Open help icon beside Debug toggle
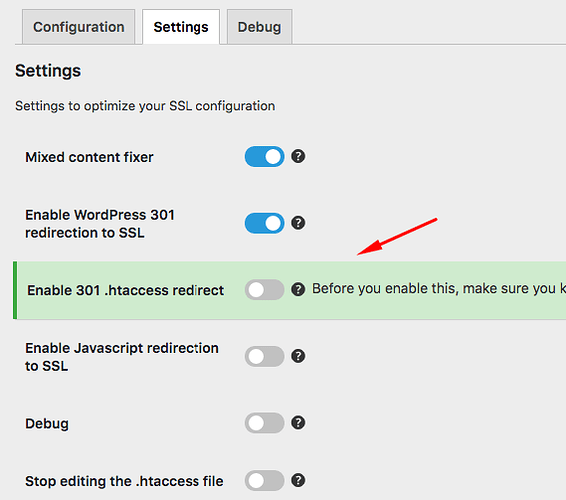 coord(298,422)
